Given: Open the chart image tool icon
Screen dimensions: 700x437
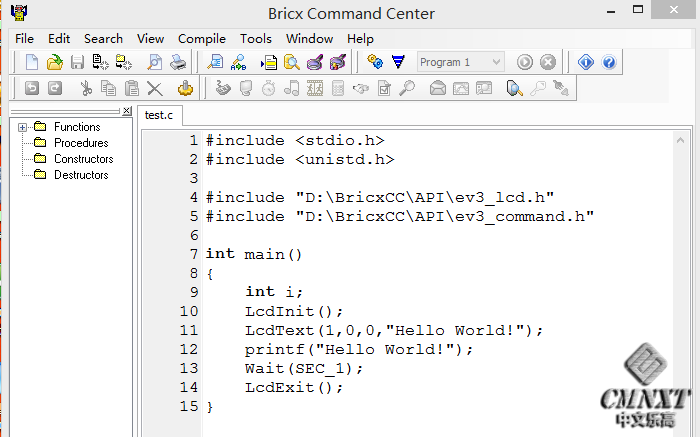Looking at the screenshot, I should point(461,88).
